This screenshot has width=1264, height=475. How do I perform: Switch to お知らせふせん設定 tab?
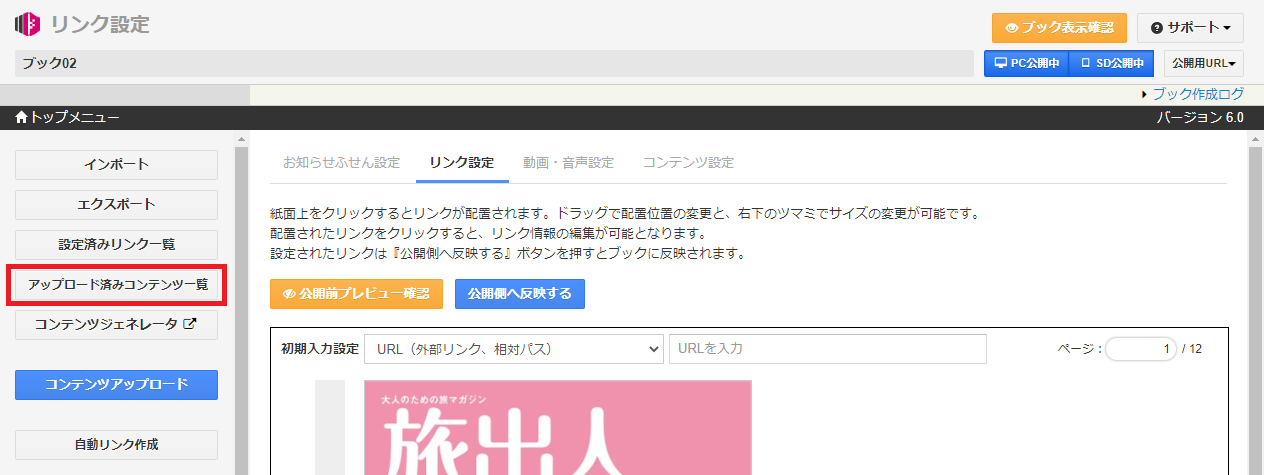(341, 163)
